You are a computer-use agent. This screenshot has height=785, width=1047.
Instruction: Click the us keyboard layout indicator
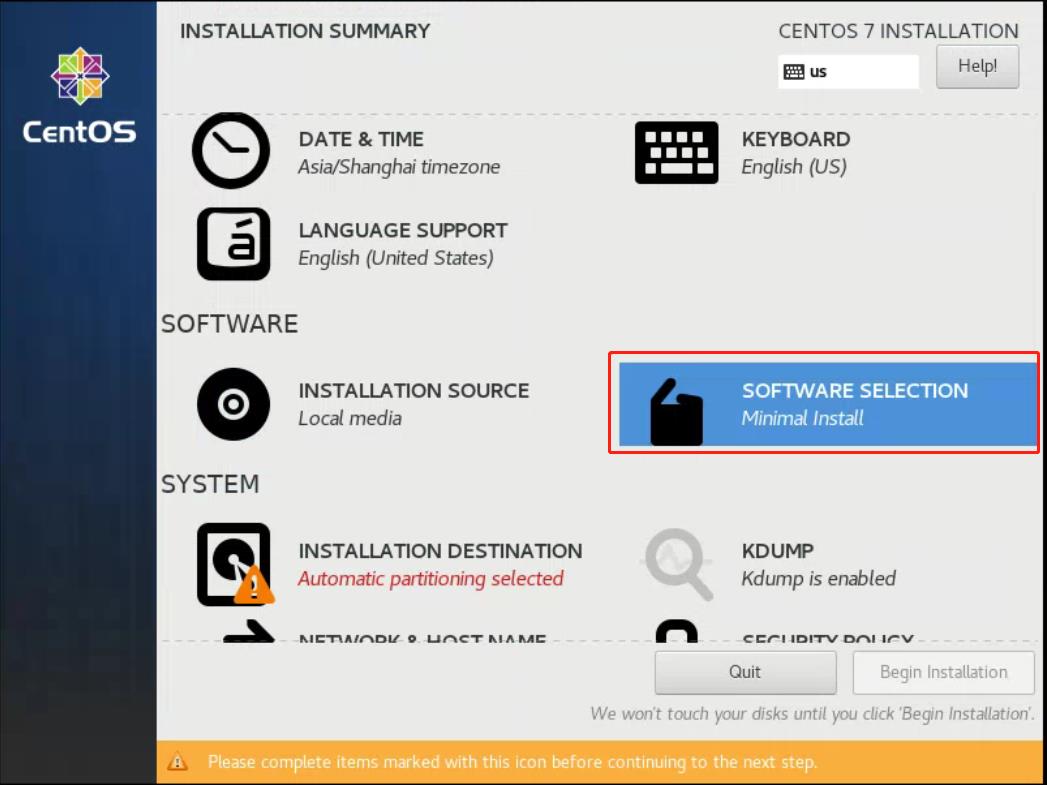click(x=848, y=71)
